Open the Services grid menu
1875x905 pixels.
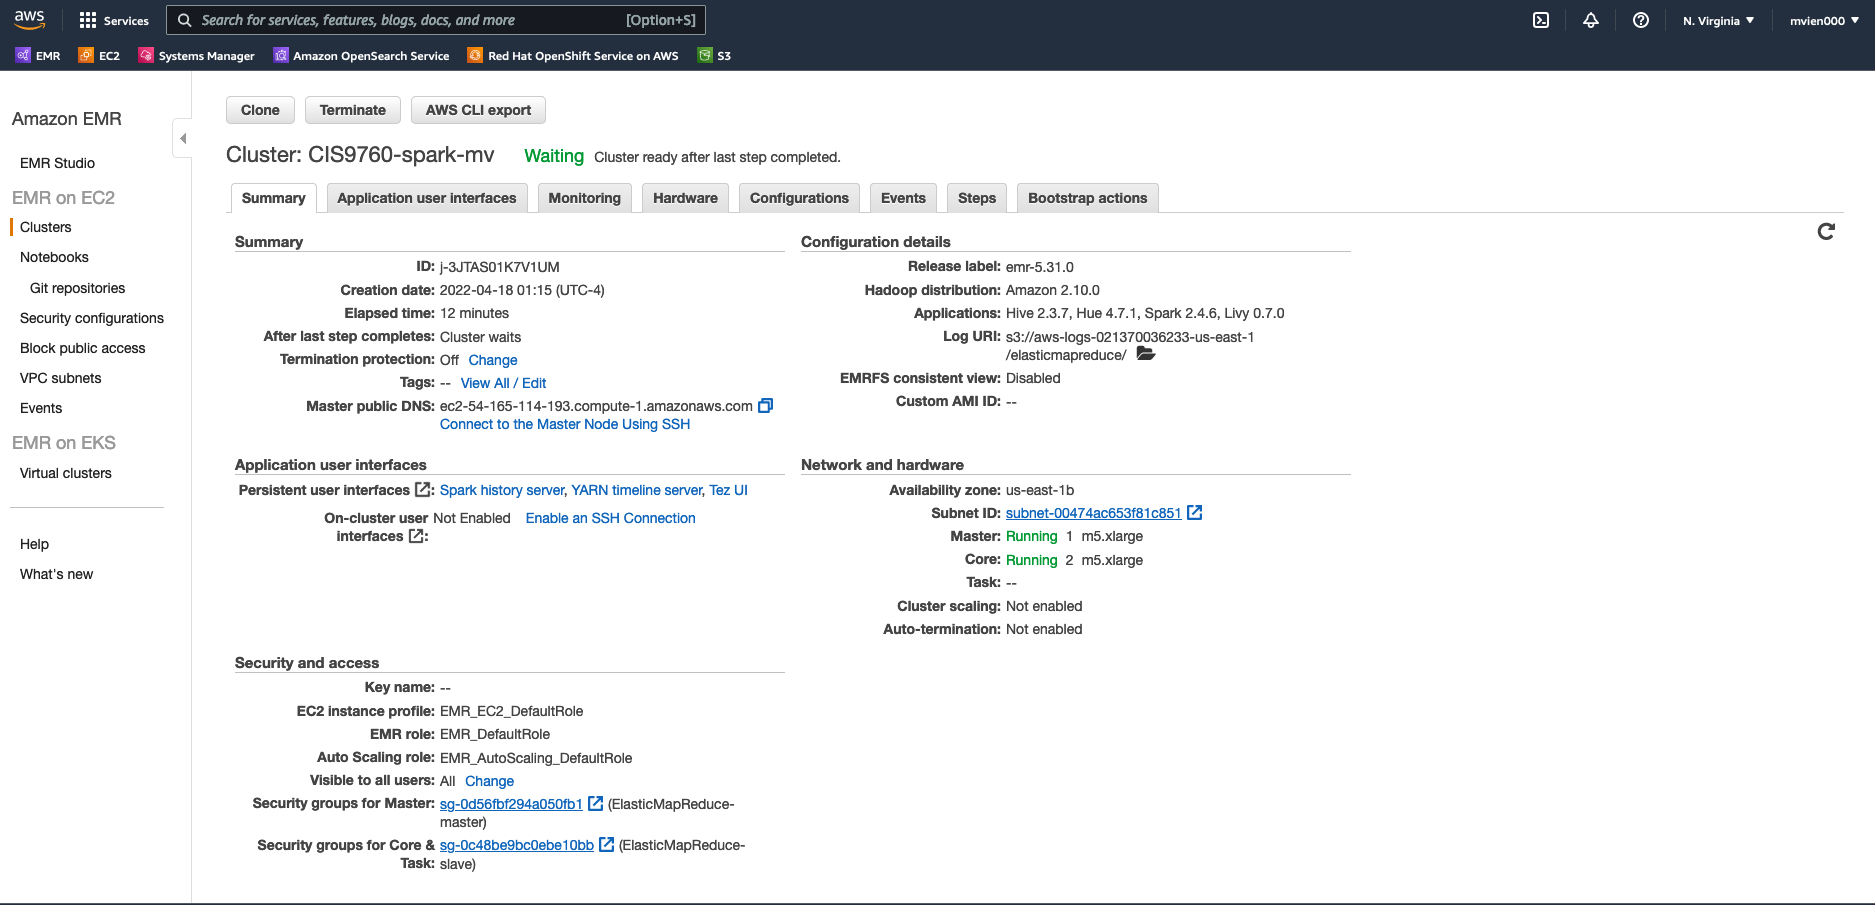coord(113,20)
